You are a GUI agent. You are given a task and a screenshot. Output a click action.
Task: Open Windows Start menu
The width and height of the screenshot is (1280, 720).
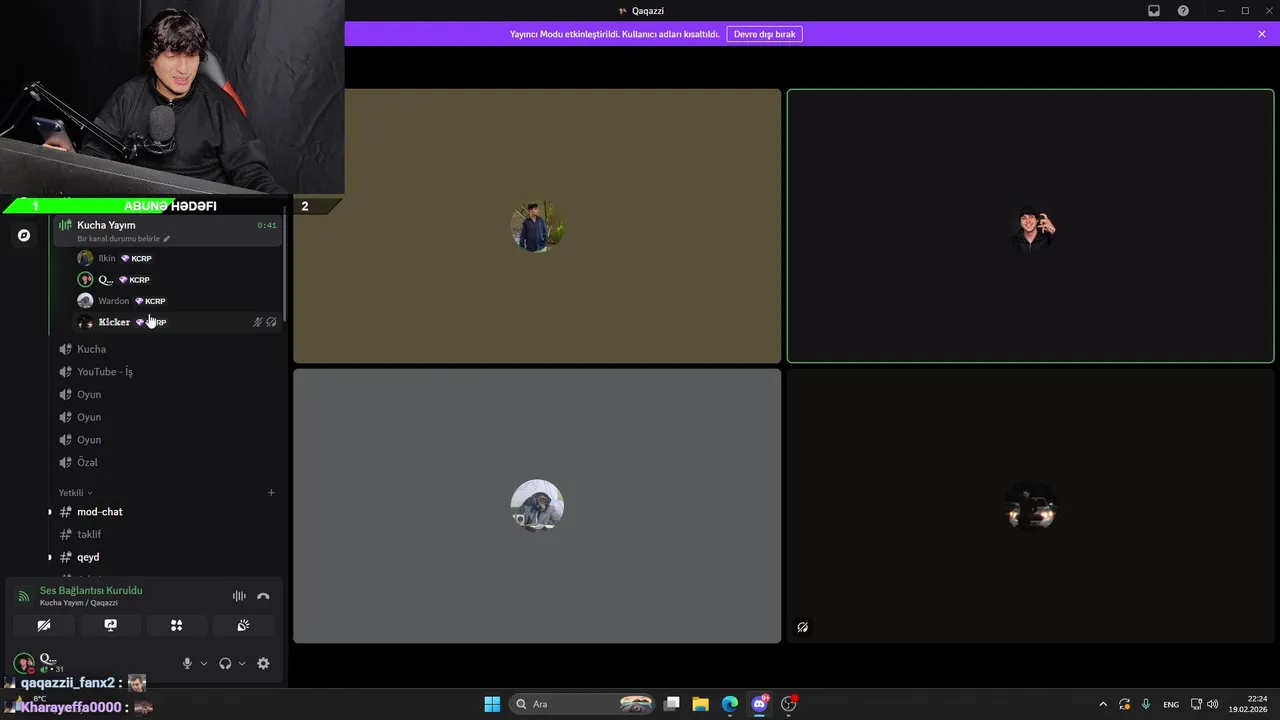[x=492, y=704]
